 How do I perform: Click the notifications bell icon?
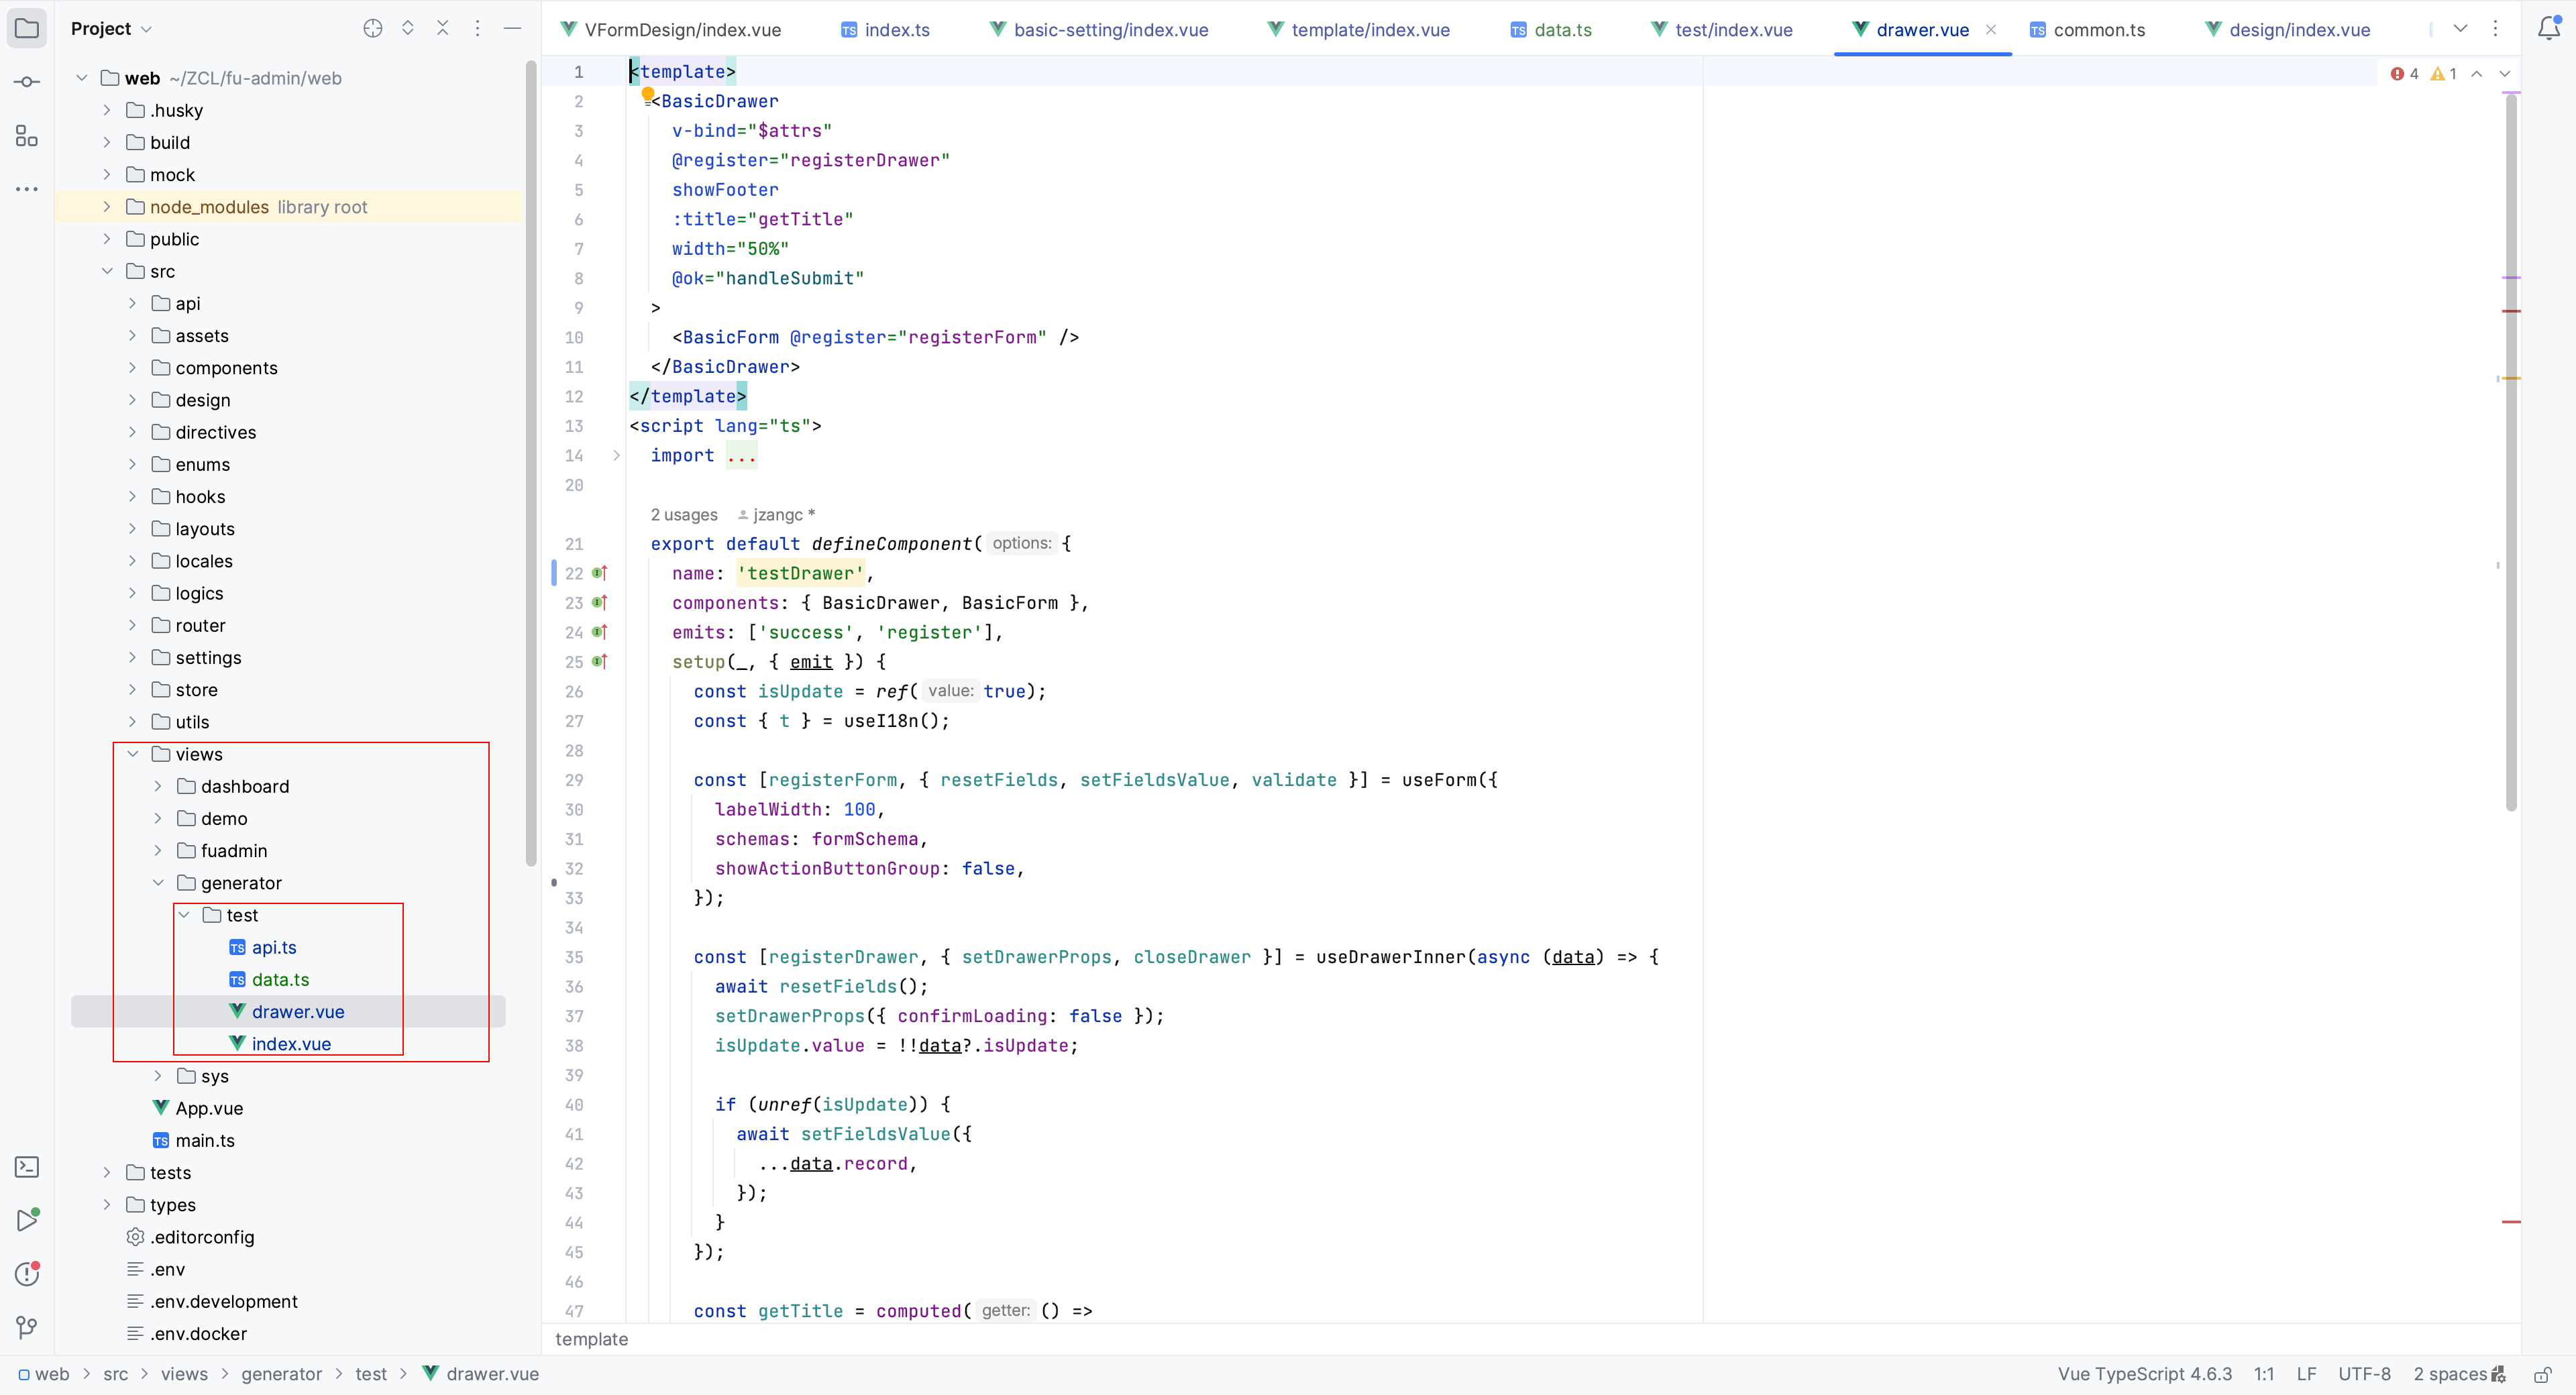[2549, 28]
